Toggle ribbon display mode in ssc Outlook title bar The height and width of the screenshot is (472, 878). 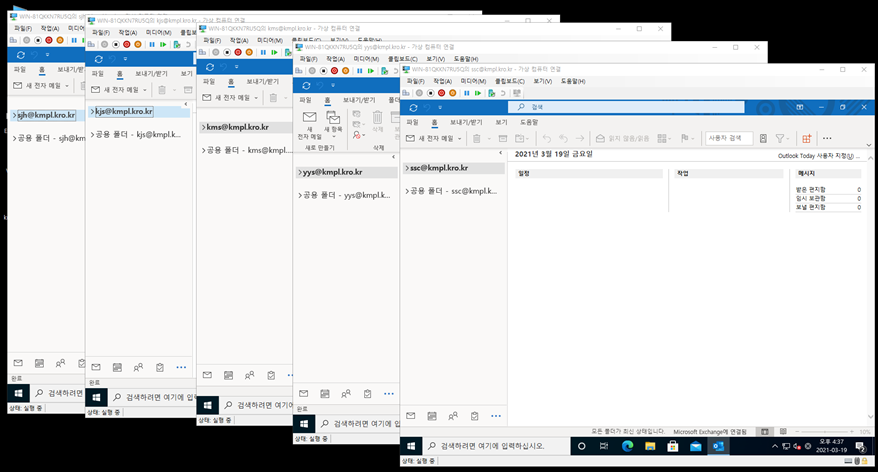(800, 107)
